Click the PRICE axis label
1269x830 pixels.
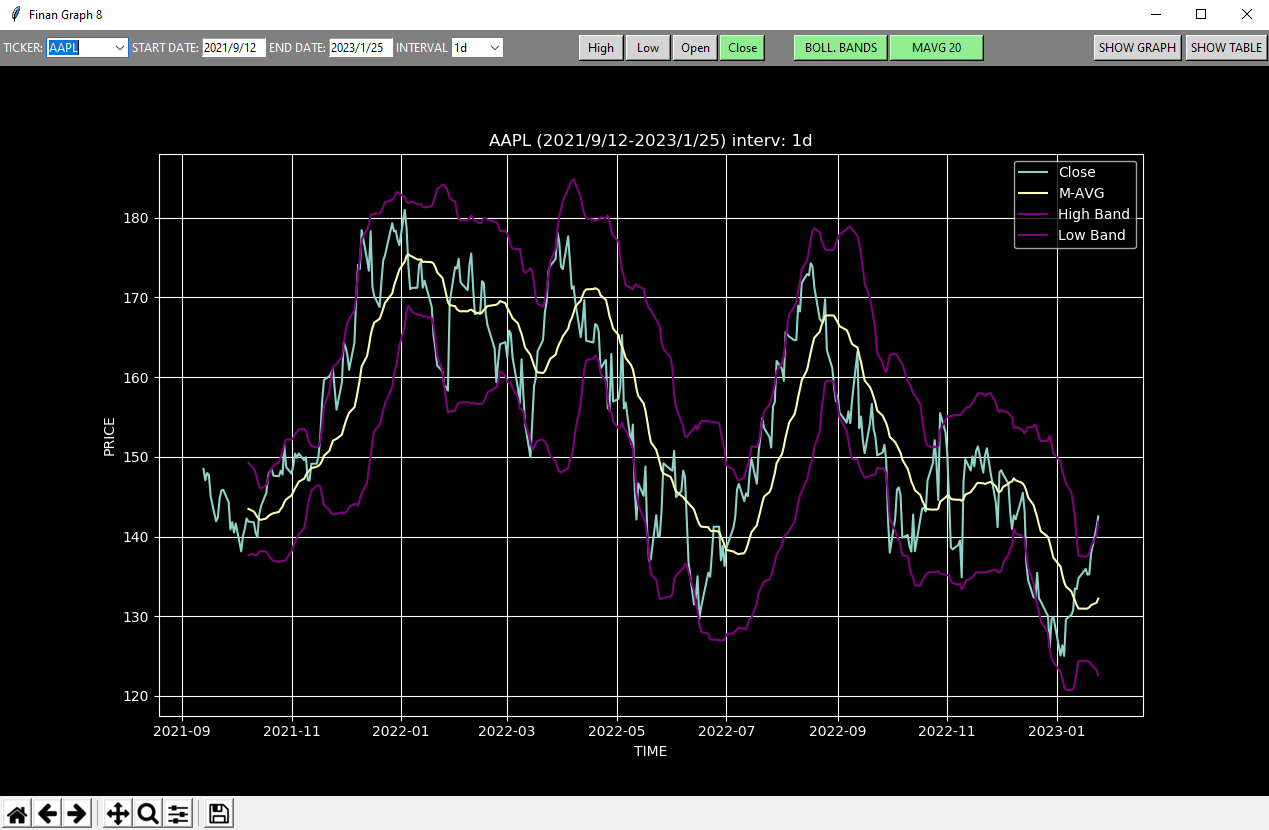[x=109, y=436]
